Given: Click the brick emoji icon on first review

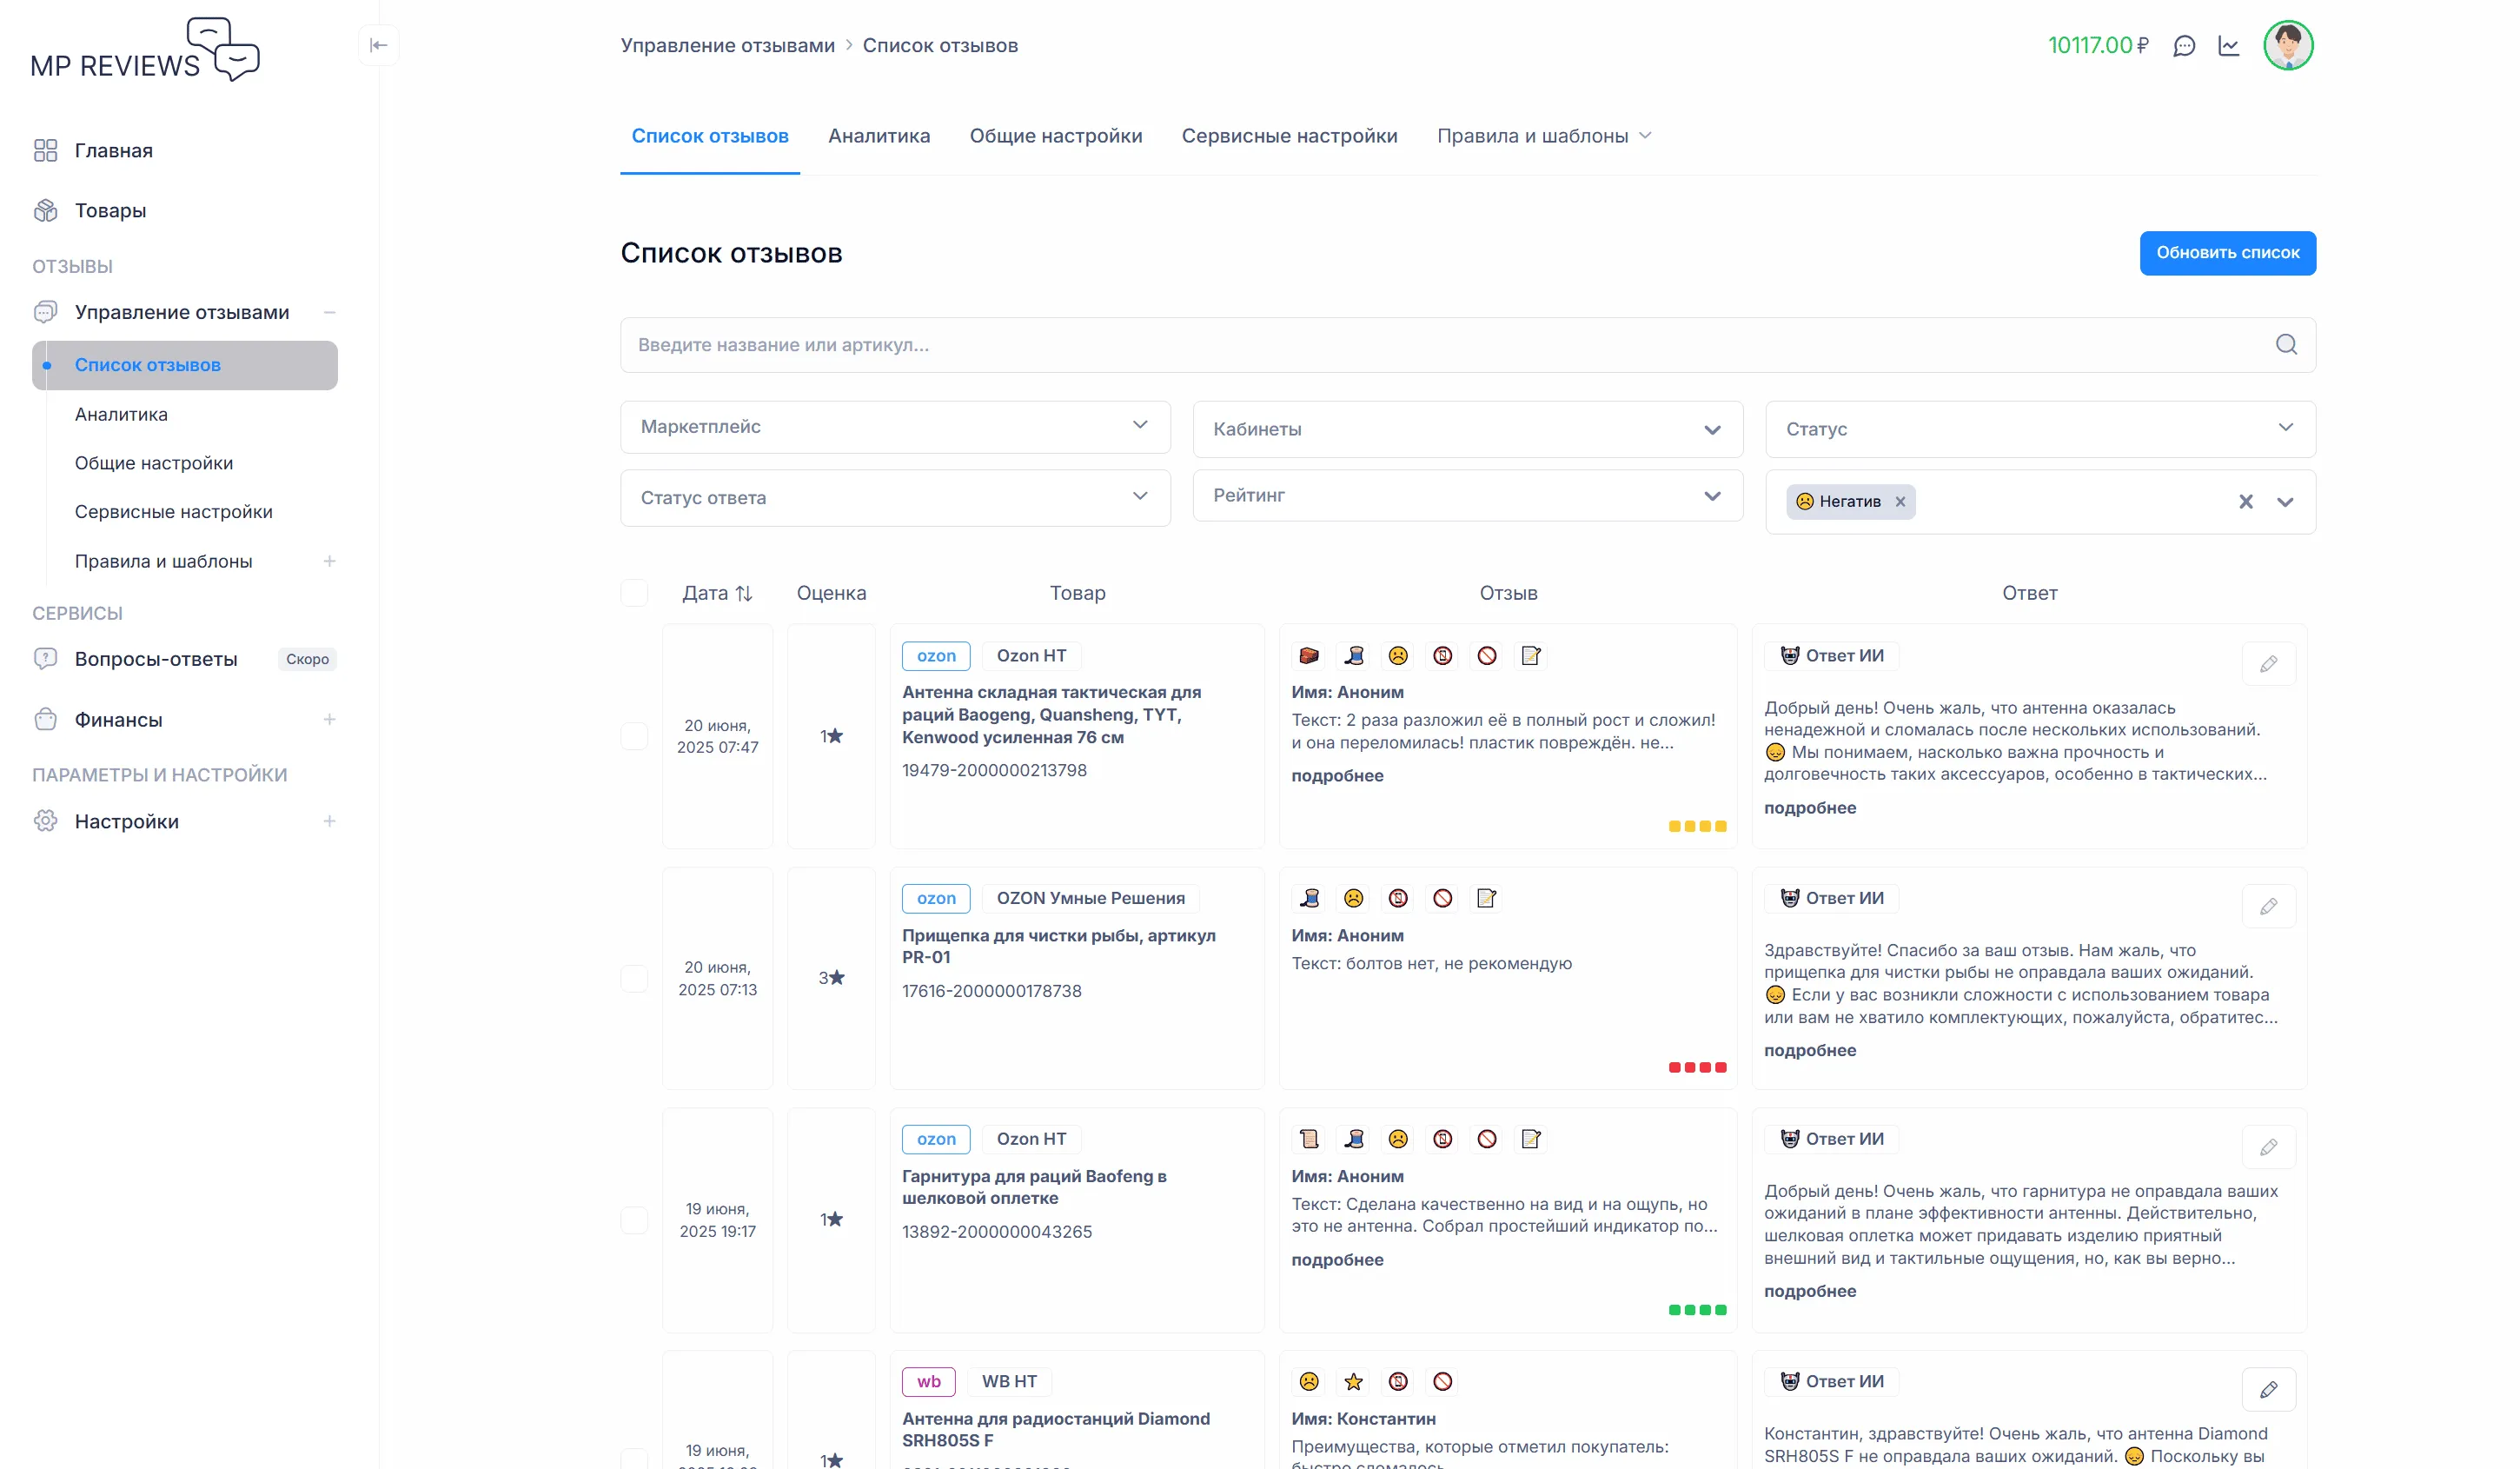Looking at the screenshot, I should pyautogui.click(x=1309, y=656).
